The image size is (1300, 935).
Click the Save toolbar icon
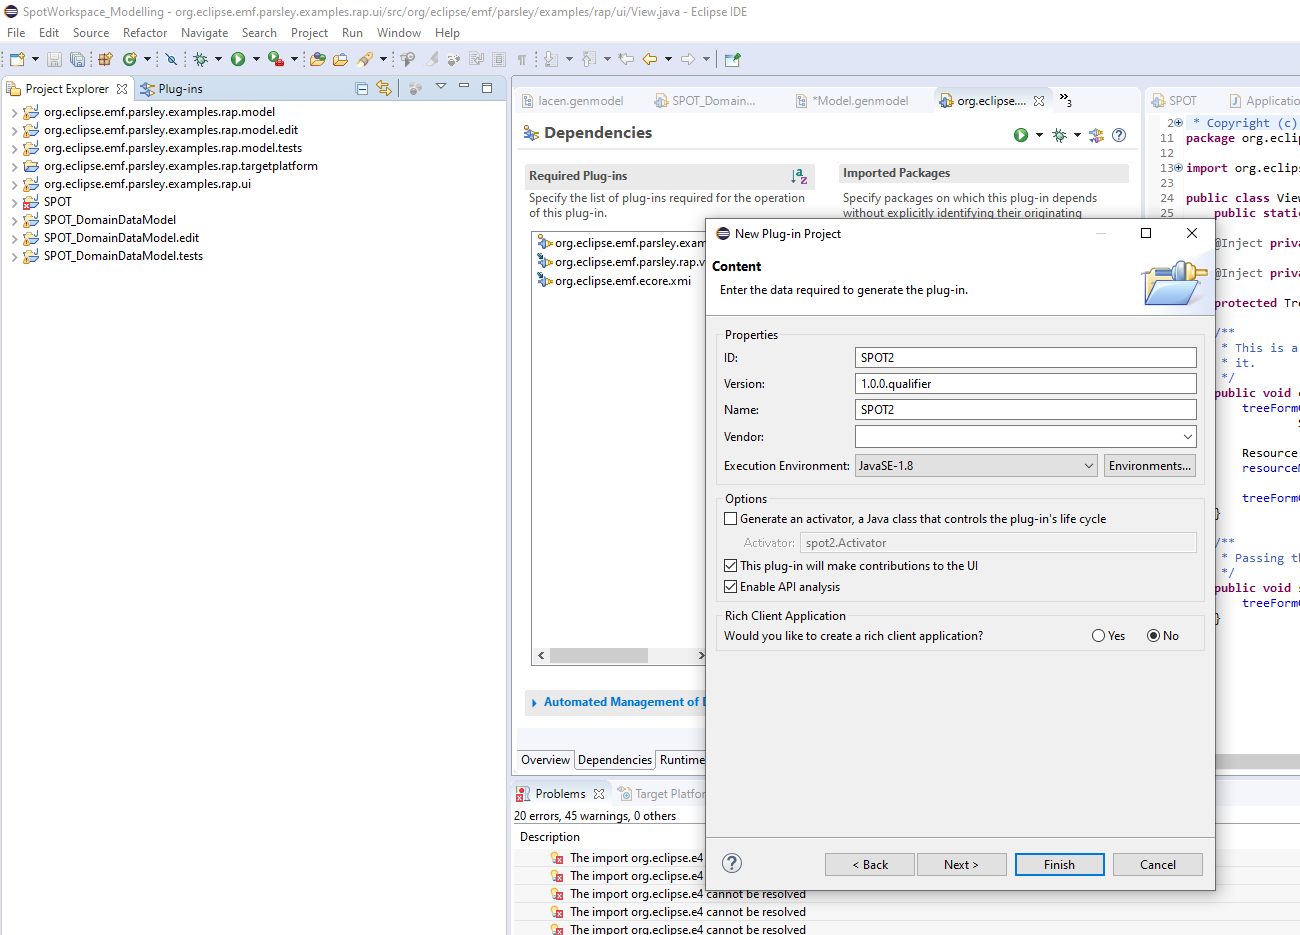coord(54,59)
